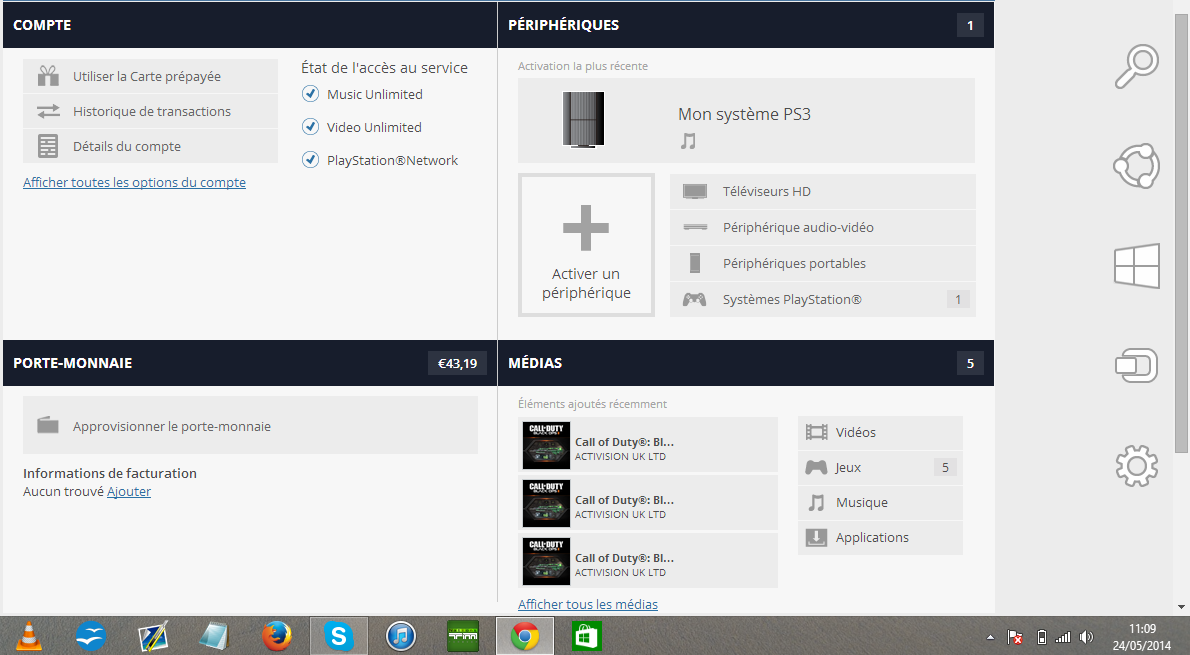Screen dimensions: 1190x655
Task: Click Afficher toutes les options du compte
Action: coord(134,182)
